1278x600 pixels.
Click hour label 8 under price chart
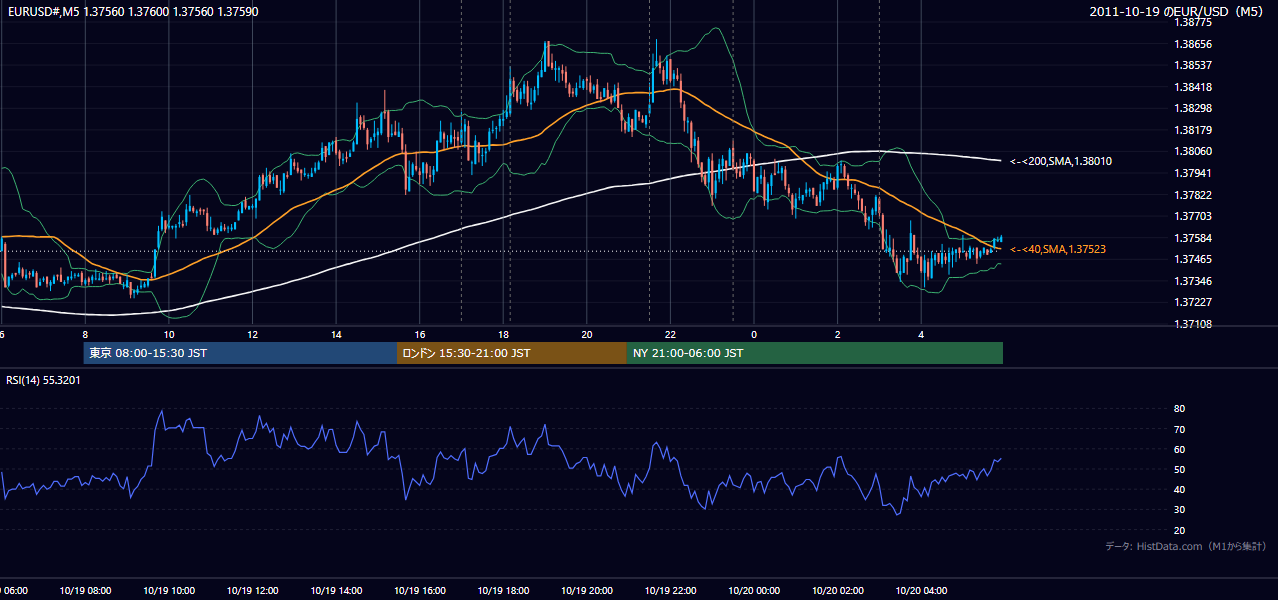tap(85, 334)
